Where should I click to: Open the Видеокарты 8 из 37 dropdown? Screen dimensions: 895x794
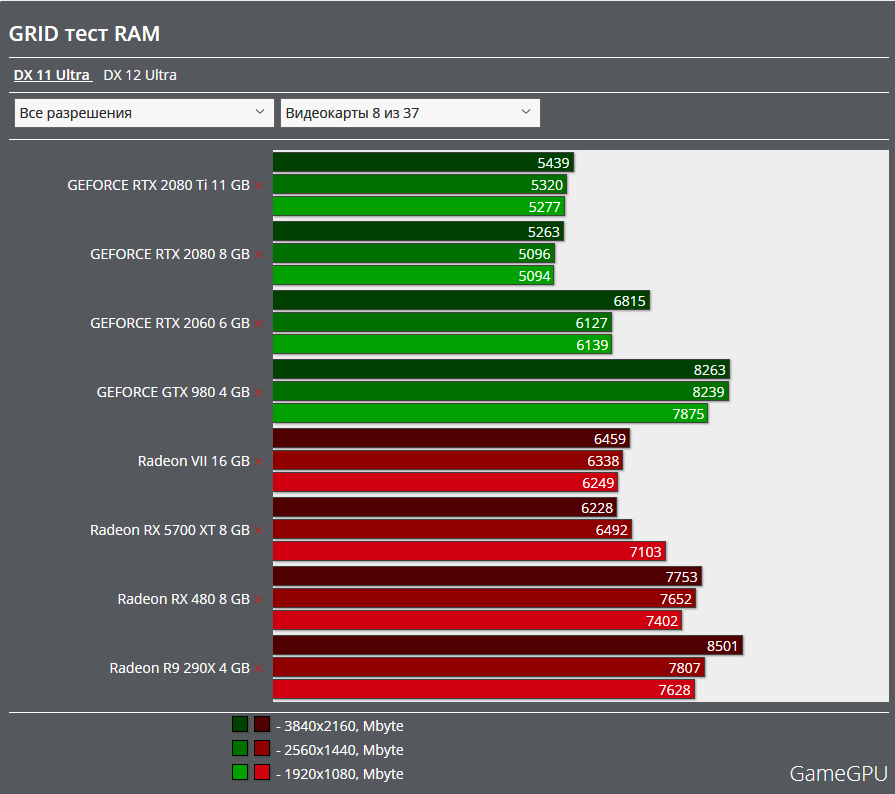[x=410, y=113]
